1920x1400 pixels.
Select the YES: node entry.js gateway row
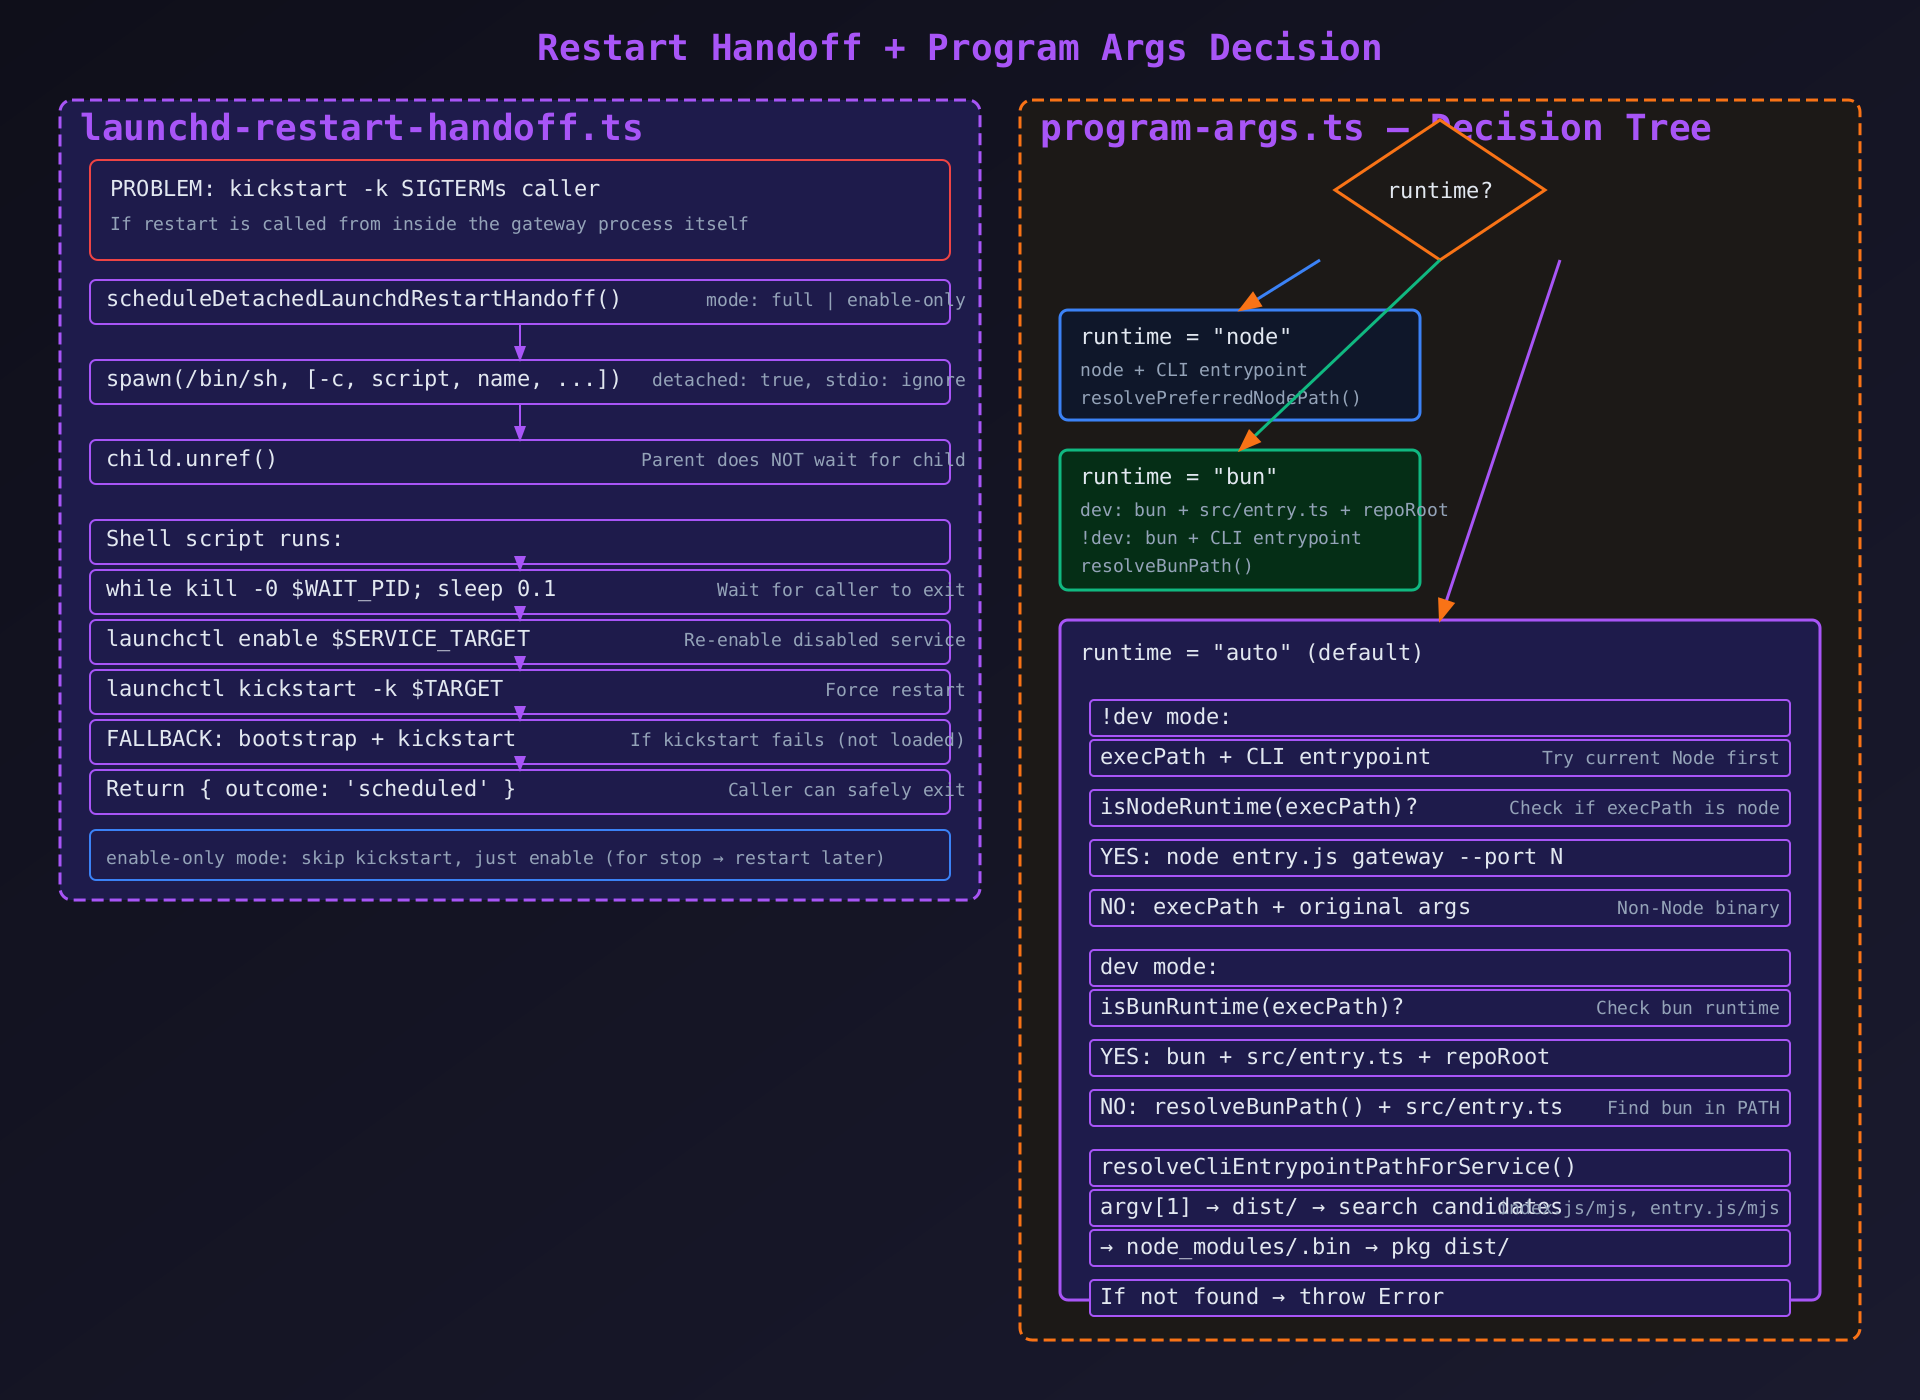[x=1439, y=858]
